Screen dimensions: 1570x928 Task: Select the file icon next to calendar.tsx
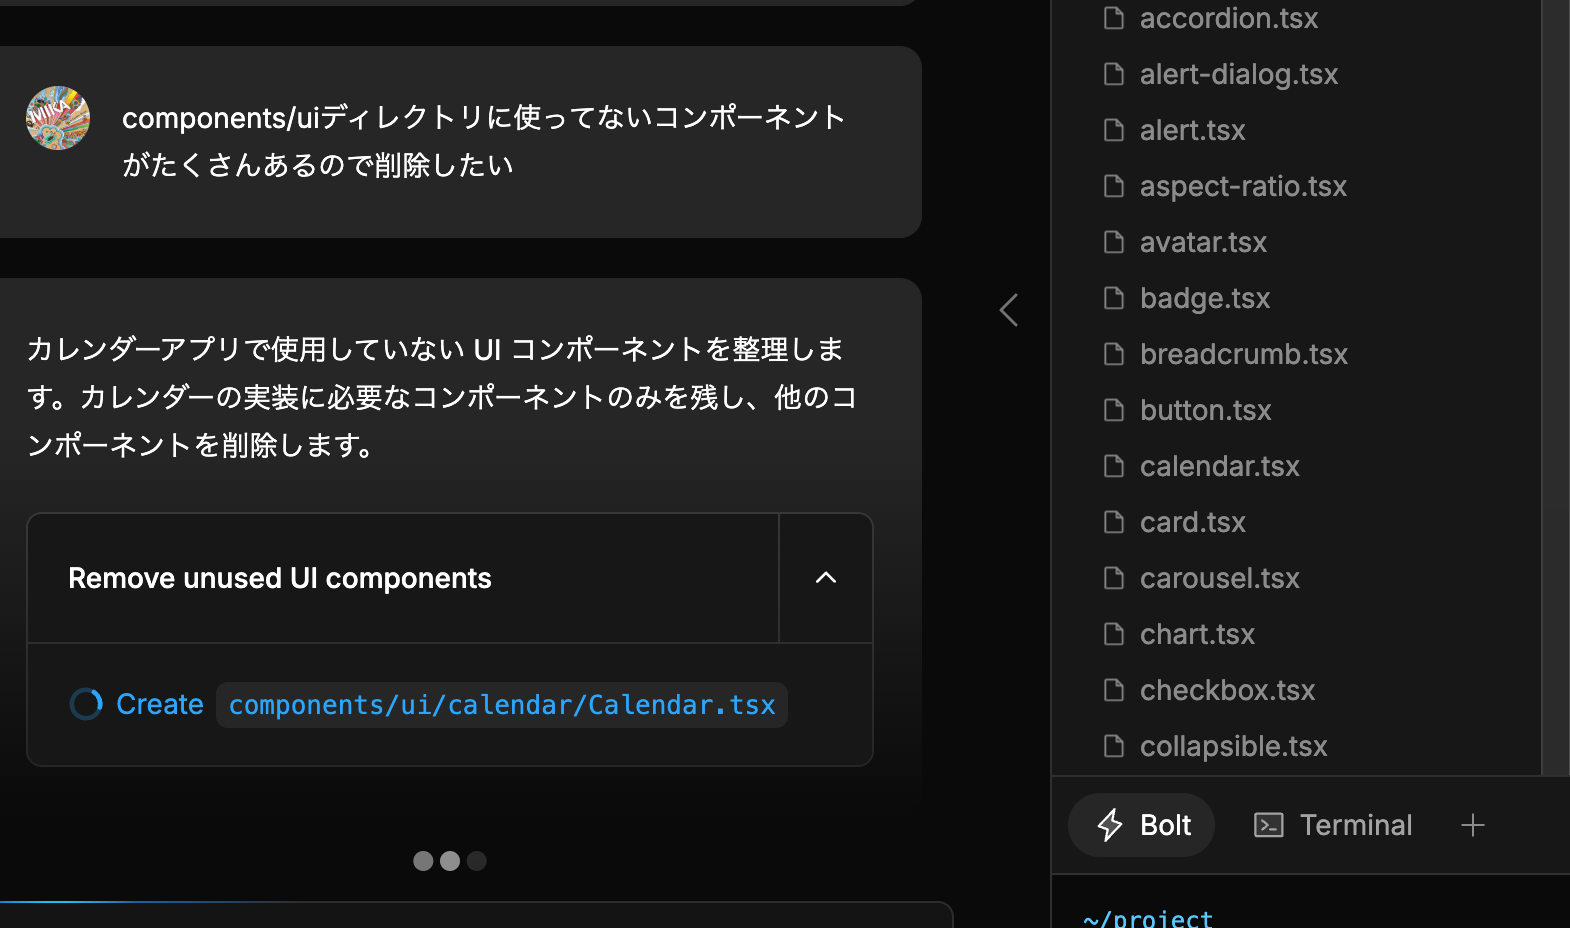point(1114,466)
